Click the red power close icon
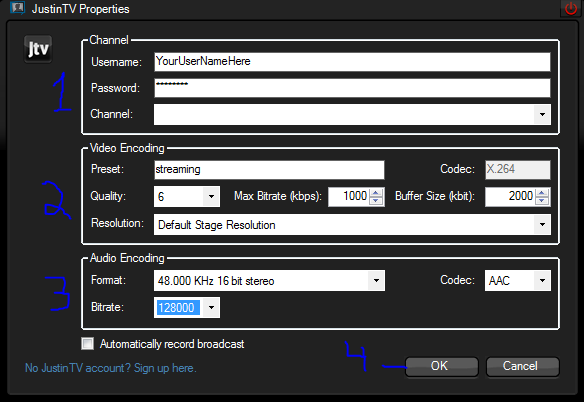Viewport: 584px width, 402px height. click(571, 8)
